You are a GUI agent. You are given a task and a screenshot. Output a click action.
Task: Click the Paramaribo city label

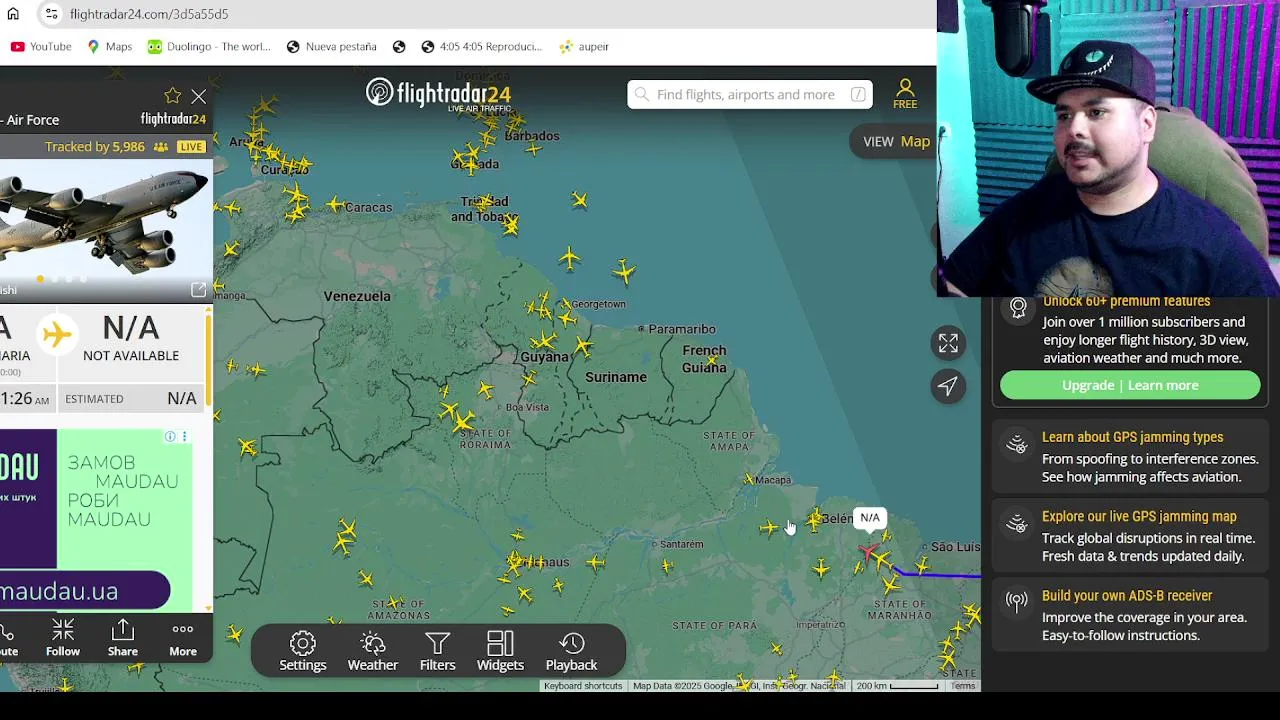pos(682,329)
